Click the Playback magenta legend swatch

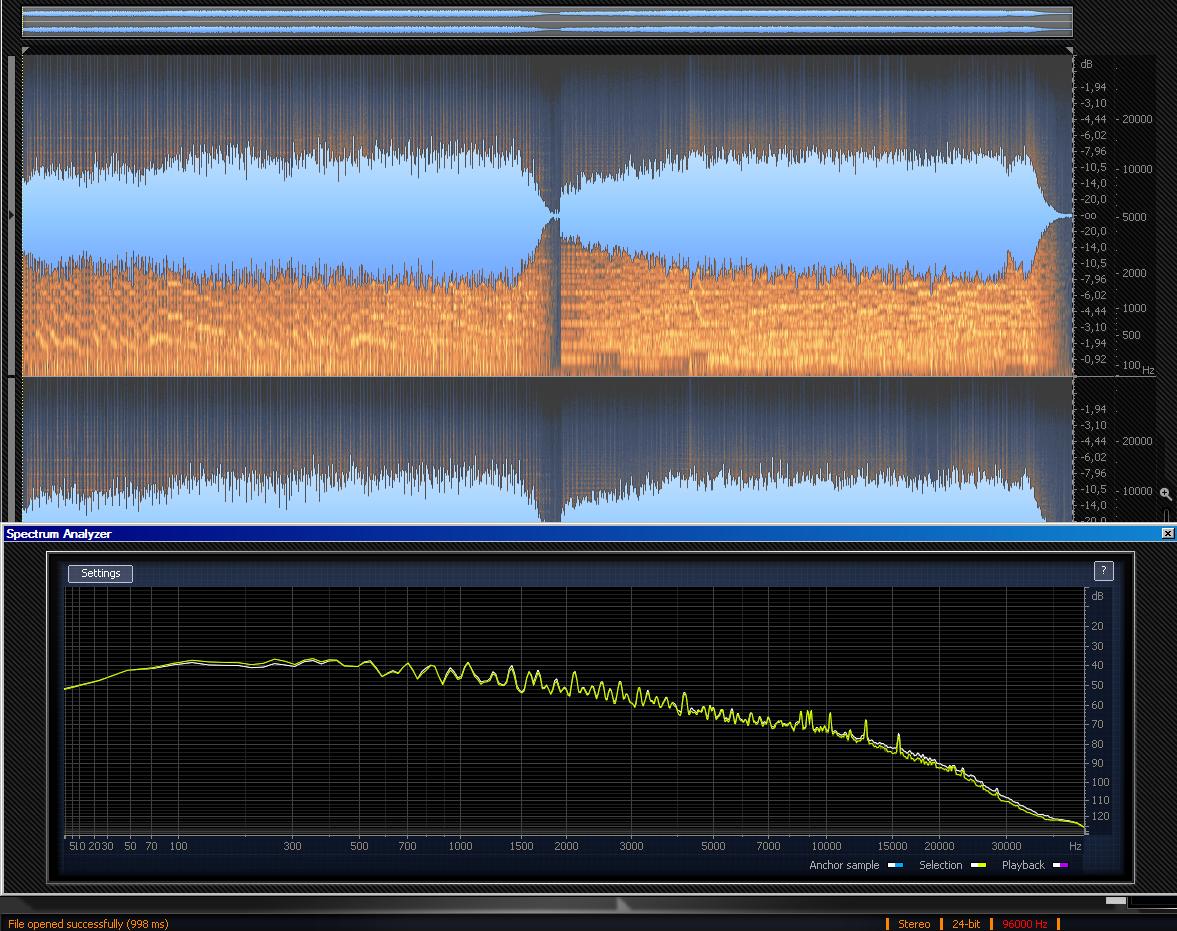[1060, 865]
